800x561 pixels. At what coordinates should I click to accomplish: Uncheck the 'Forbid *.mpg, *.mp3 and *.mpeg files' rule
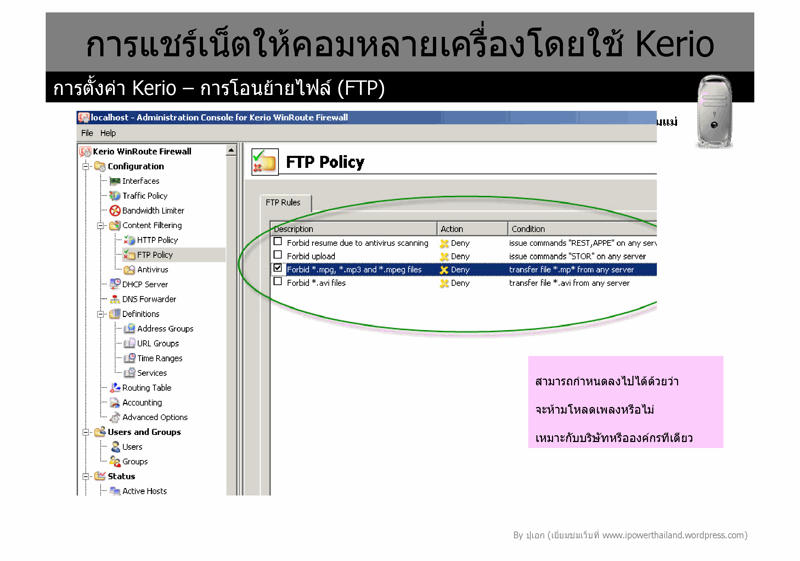[278, 268]
